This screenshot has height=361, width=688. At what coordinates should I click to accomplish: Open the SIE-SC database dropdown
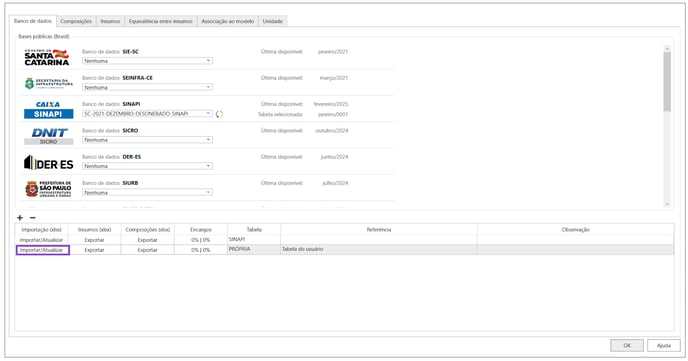point(147,61)
